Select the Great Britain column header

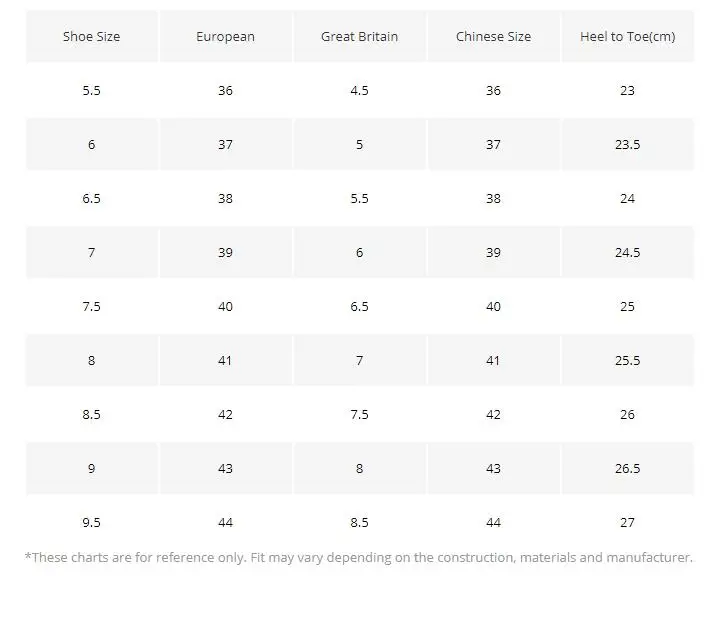(359, 36)
